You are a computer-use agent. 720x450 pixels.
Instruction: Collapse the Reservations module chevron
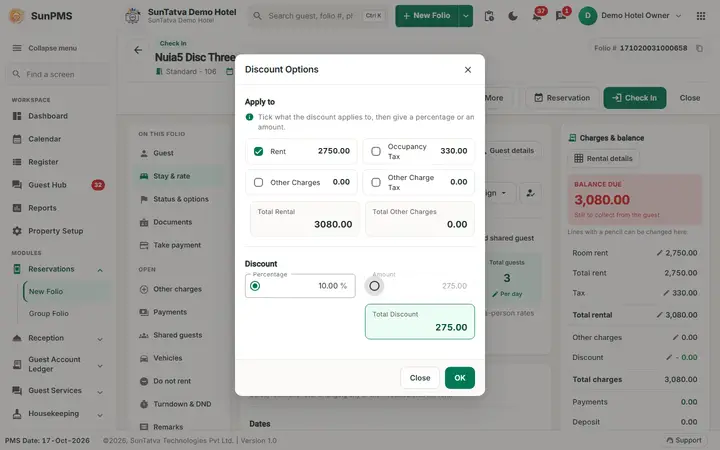click(x=100, y=270)
